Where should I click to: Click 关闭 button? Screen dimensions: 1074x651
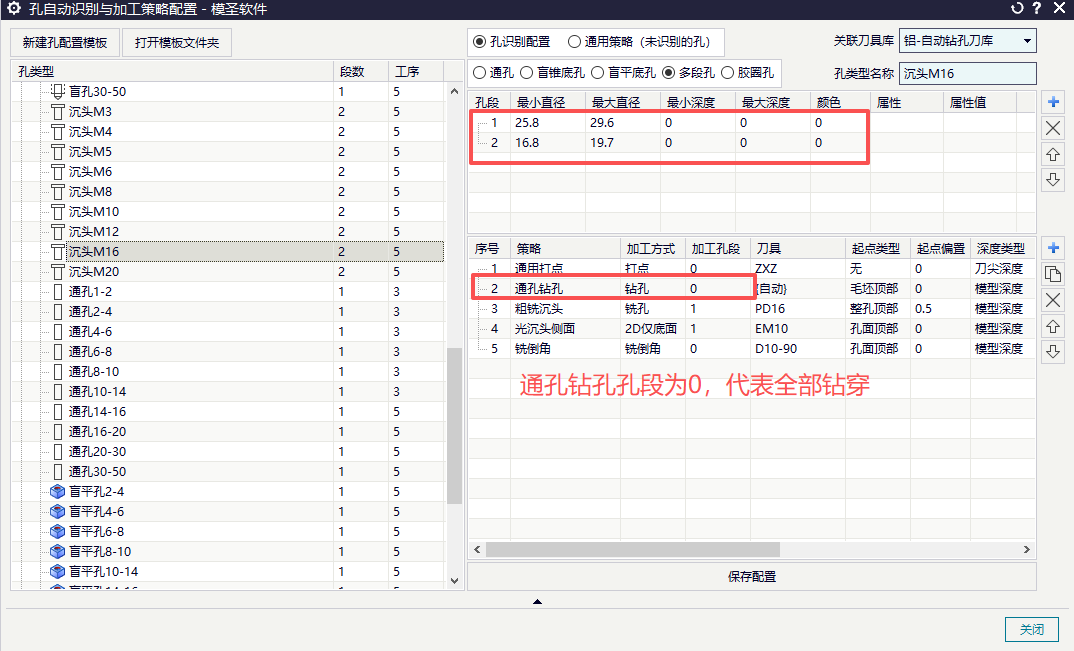[x=1032, y=629]
